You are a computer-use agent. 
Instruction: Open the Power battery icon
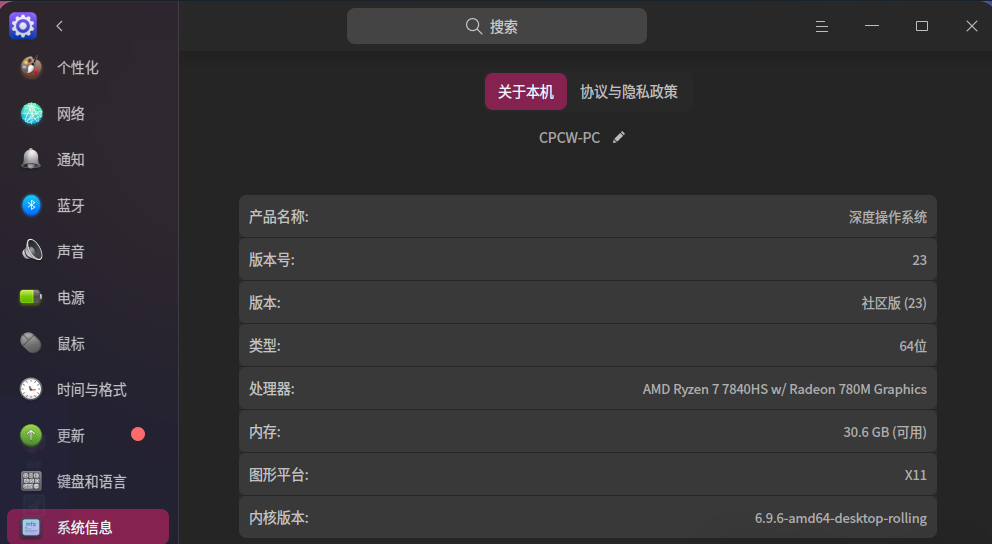coord(31,297)
